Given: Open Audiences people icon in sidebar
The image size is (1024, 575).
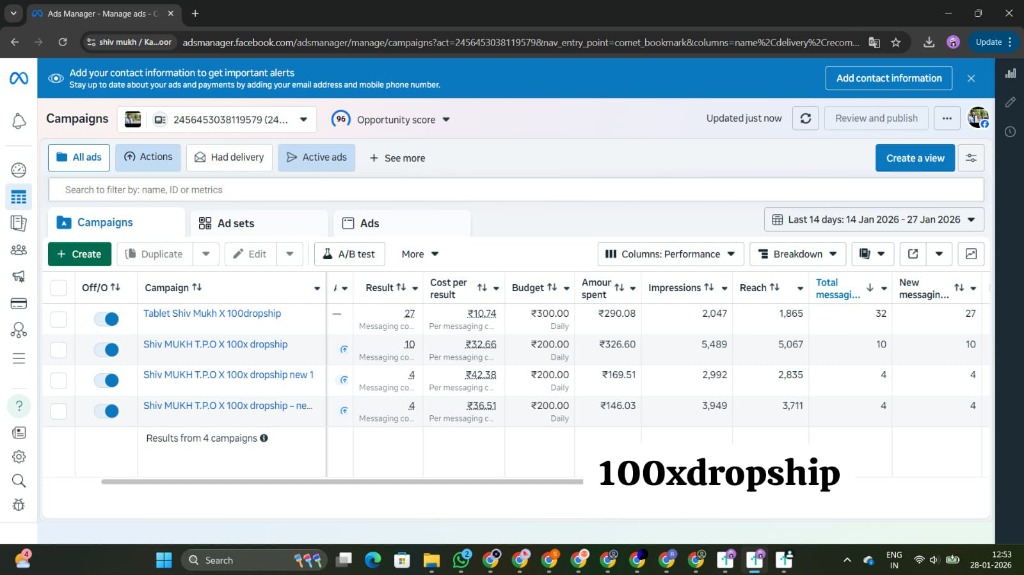Looking at the screenshot, I should coord(18,250).
